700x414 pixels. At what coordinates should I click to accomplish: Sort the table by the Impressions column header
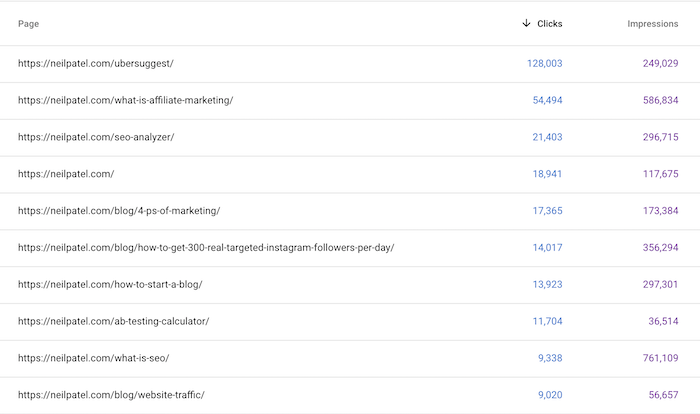[x=653, y=24]
